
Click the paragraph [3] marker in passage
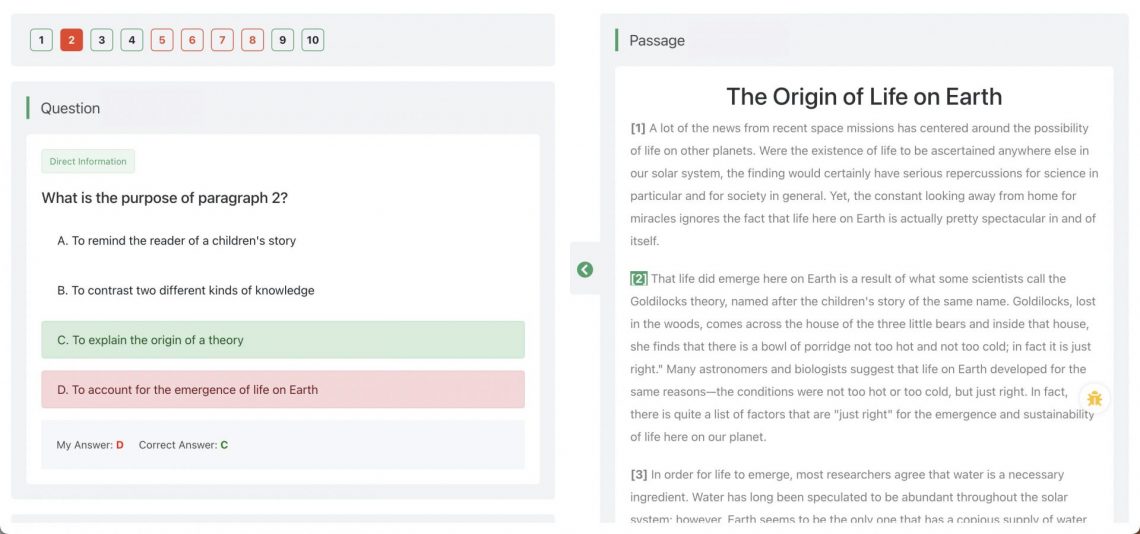639,474
